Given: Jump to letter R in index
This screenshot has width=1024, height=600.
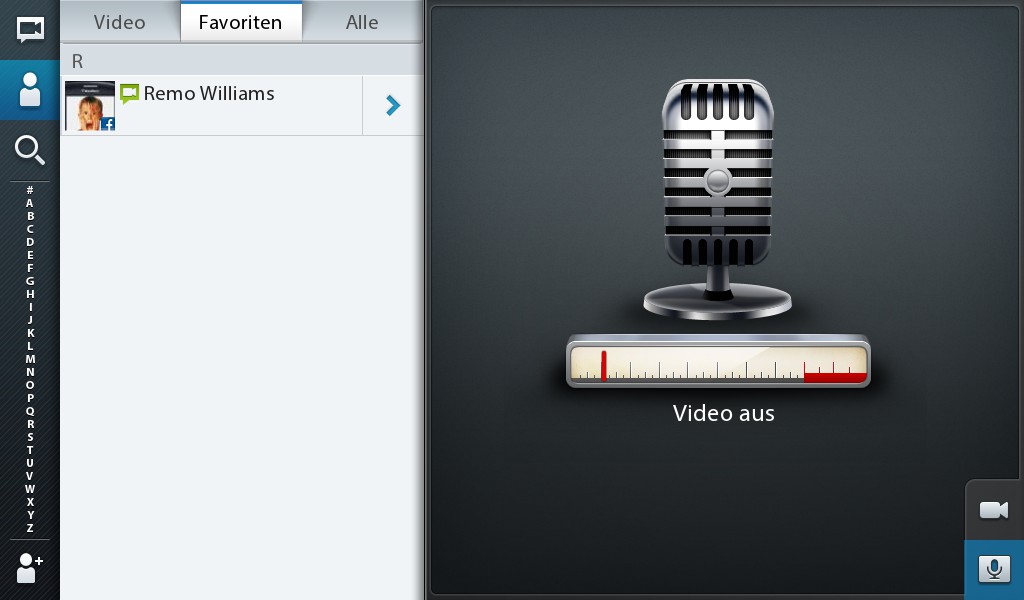Looking at the screenshot, I should pyautogui.click(x=30, y=424).
